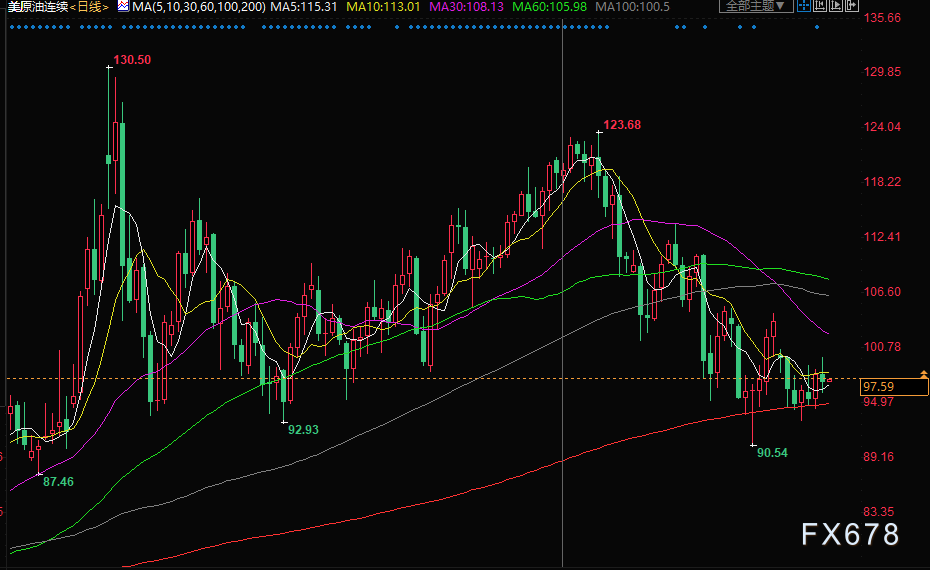
Task: Click the 130.50 high price marker
Action: click(x=132, y=60)
